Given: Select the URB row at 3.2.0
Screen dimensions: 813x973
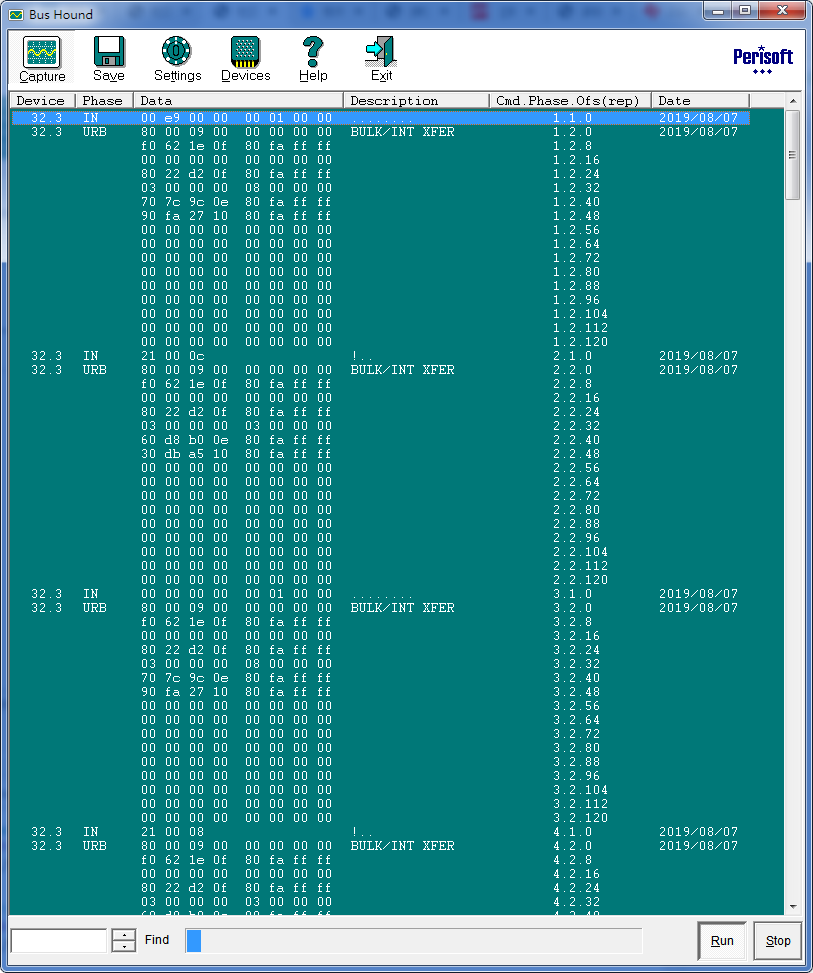Looking at the screenshot, I should (380, 608).
